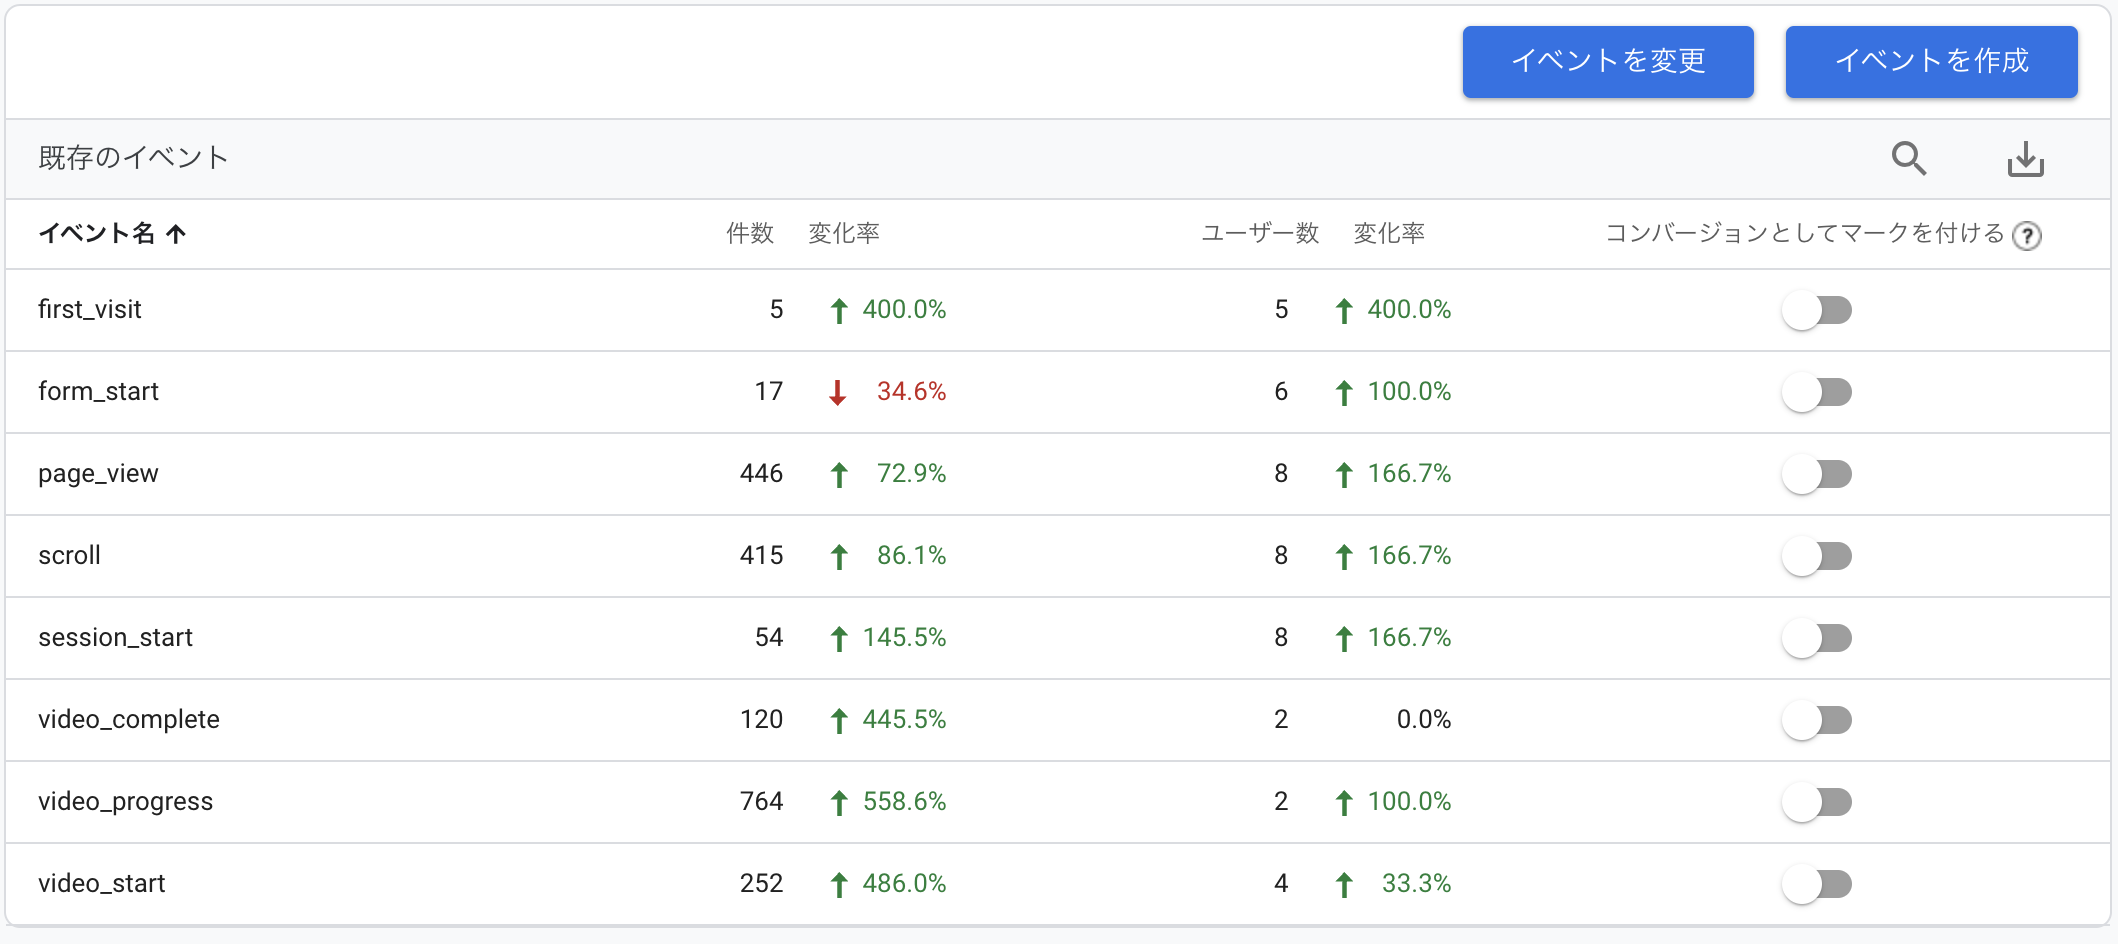
Task: Click the イベントを作成 button
Action: point(1932,62)
